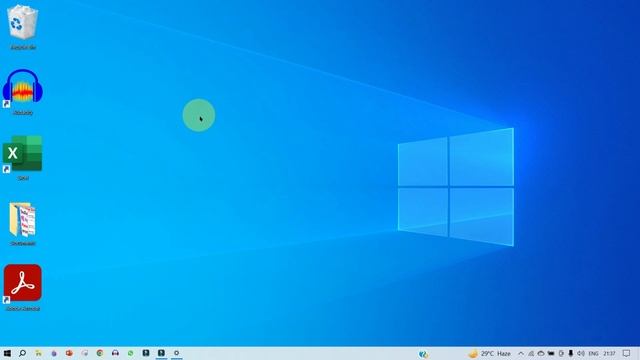Open the network tray icon
This screenshot has height=360, width=640.
pyautogui.click(x=531, y=353)
